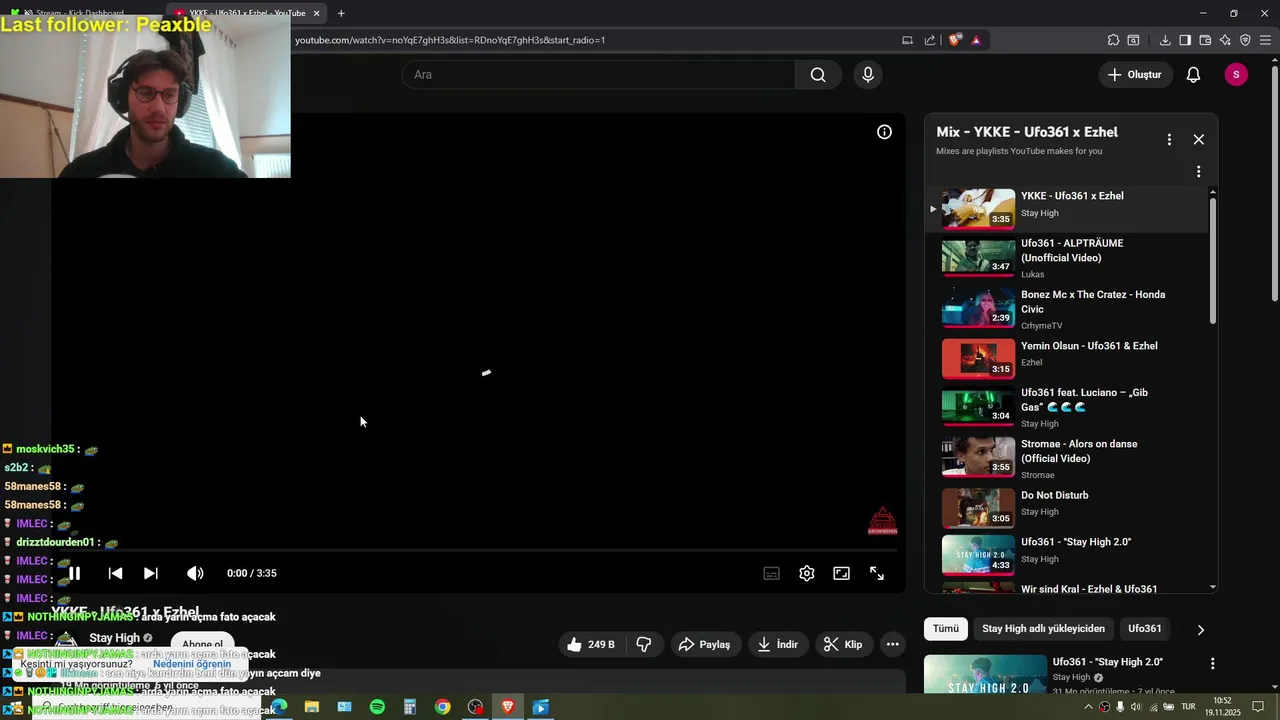Search by voice with the microphone icon
The image size is (1280, 720).
pos(868,75)
